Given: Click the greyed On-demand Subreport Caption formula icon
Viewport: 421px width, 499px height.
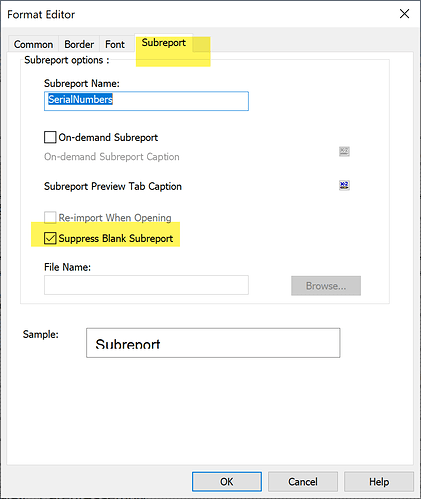Looking at the screenshot, I should (344, 152).
